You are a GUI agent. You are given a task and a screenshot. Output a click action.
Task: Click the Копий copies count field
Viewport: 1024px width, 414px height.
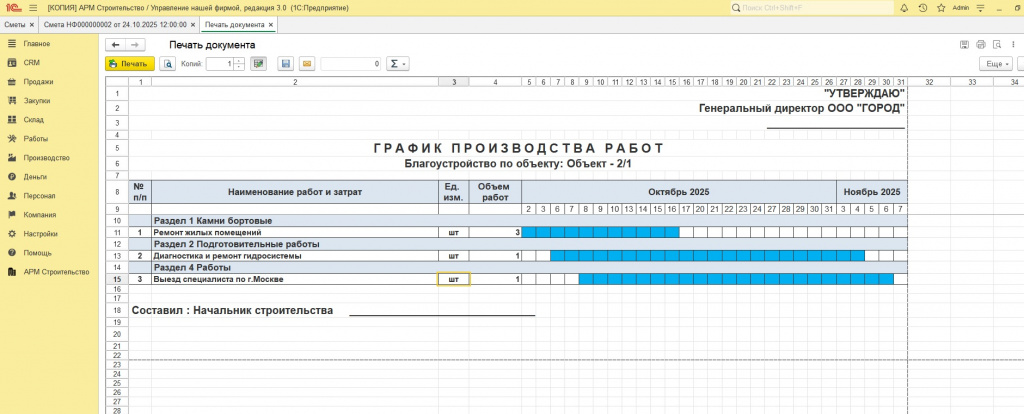click(x=219, y=64)
